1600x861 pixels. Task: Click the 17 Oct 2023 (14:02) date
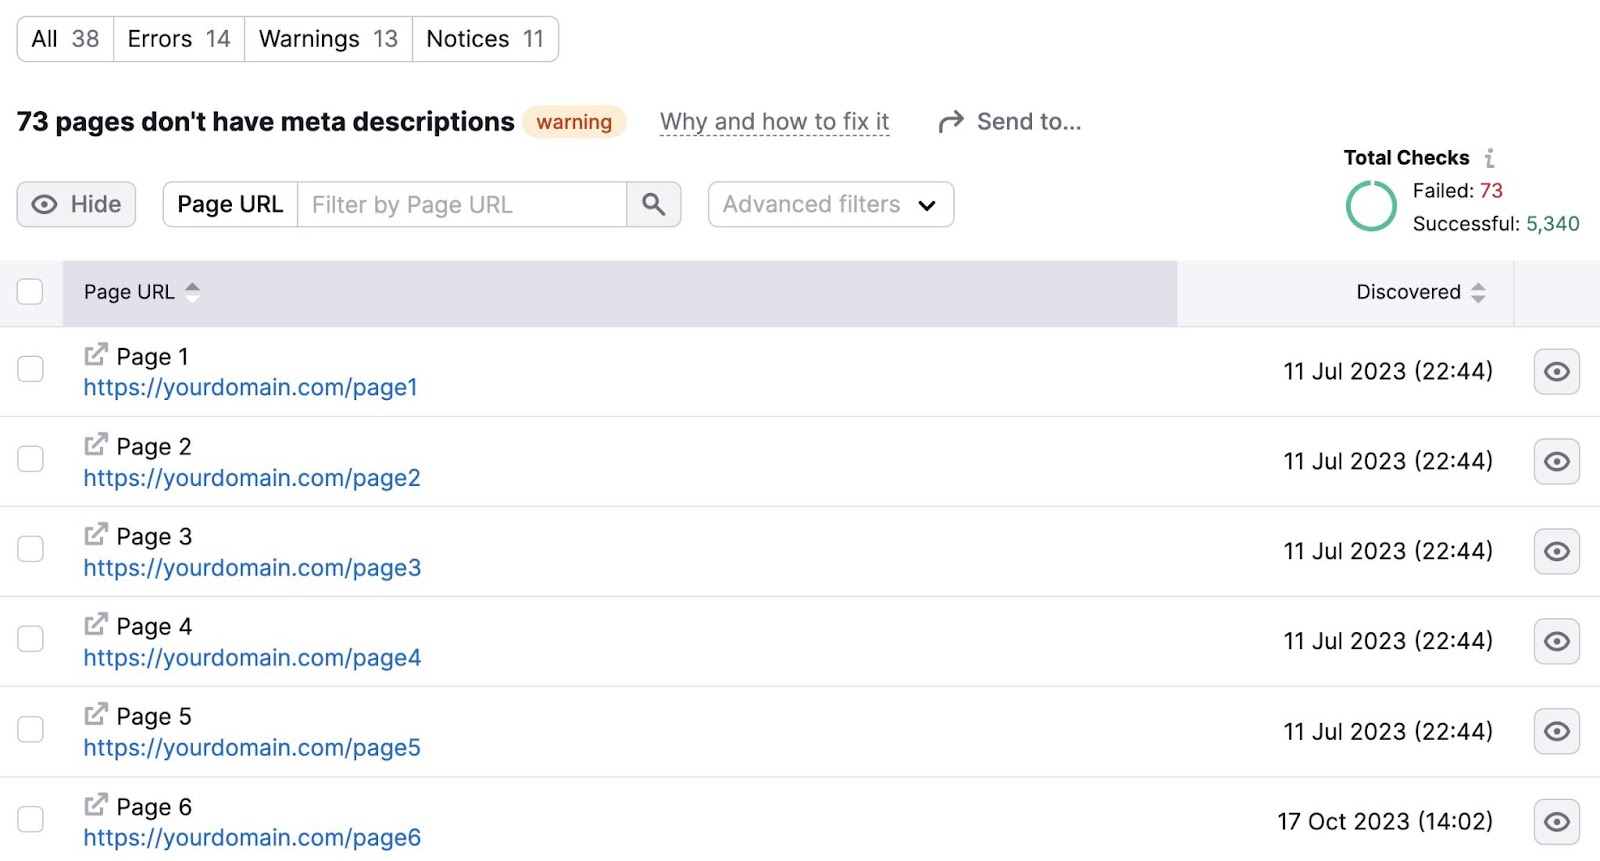pos(1385,822)
